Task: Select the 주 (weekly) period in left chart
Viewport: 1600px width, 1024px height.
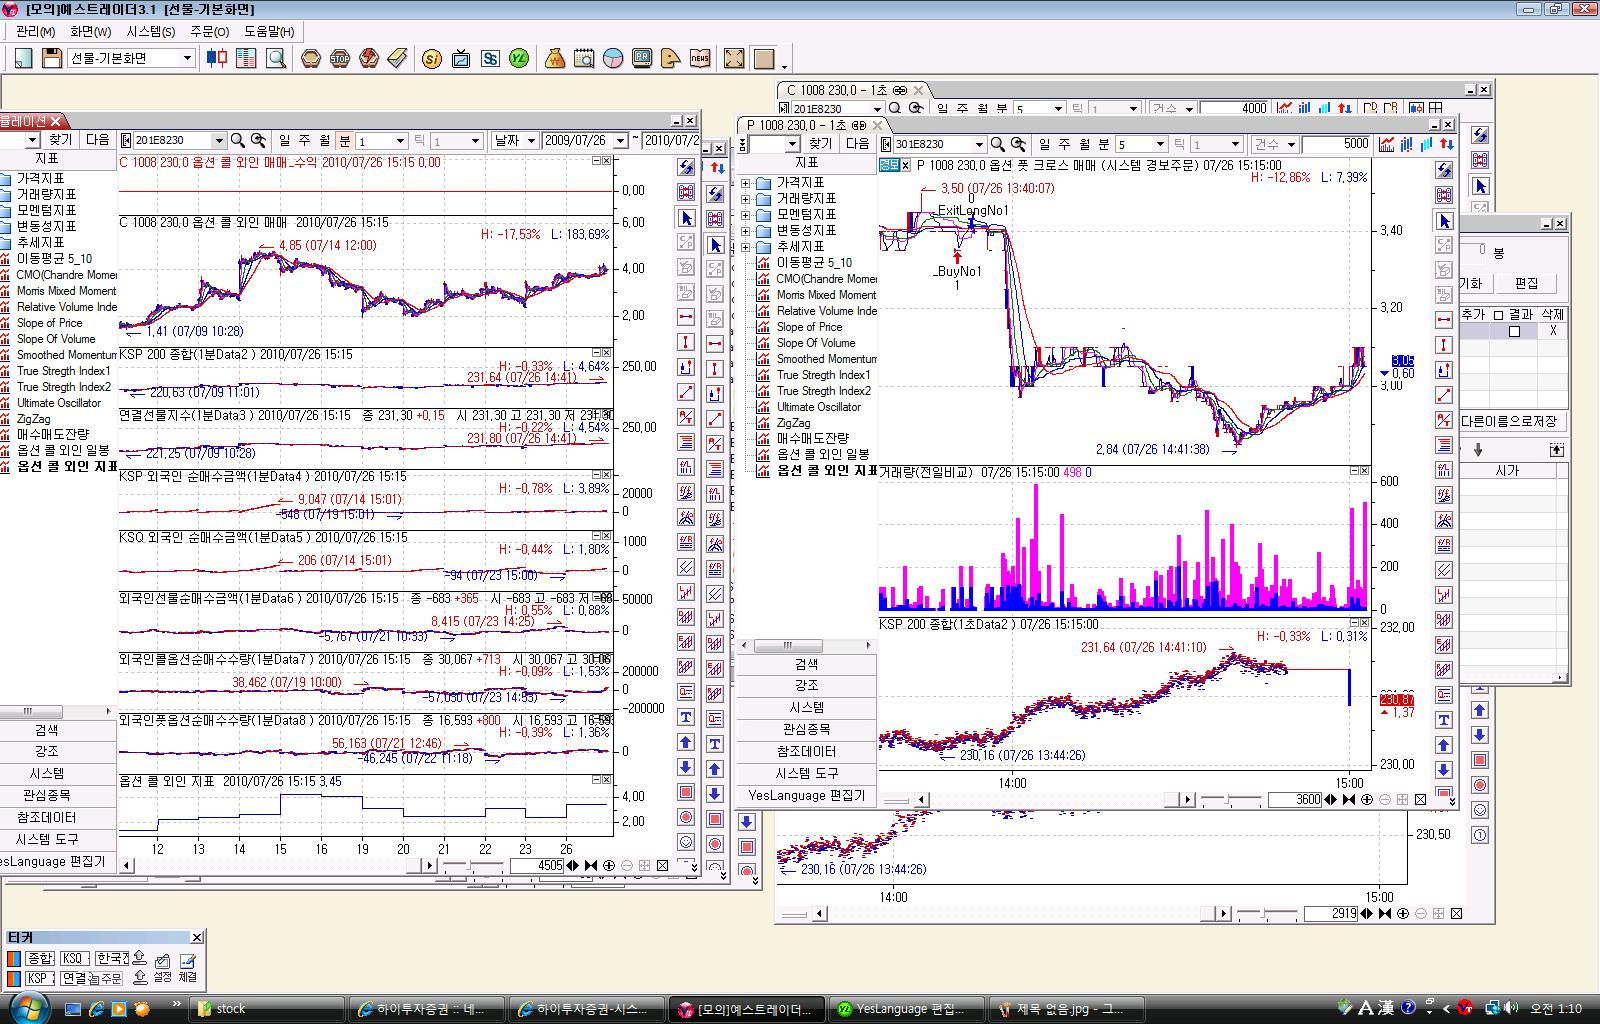Action: [x=305, y=141]
